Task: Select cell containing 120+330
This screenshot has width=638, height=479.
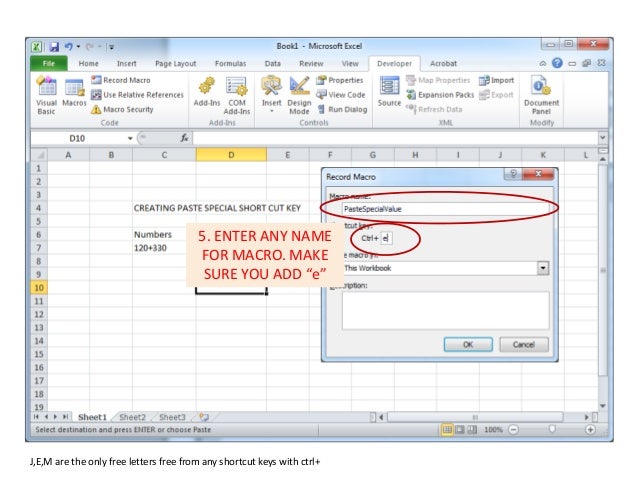Action: pyautogui.click(x=164, y=248)
